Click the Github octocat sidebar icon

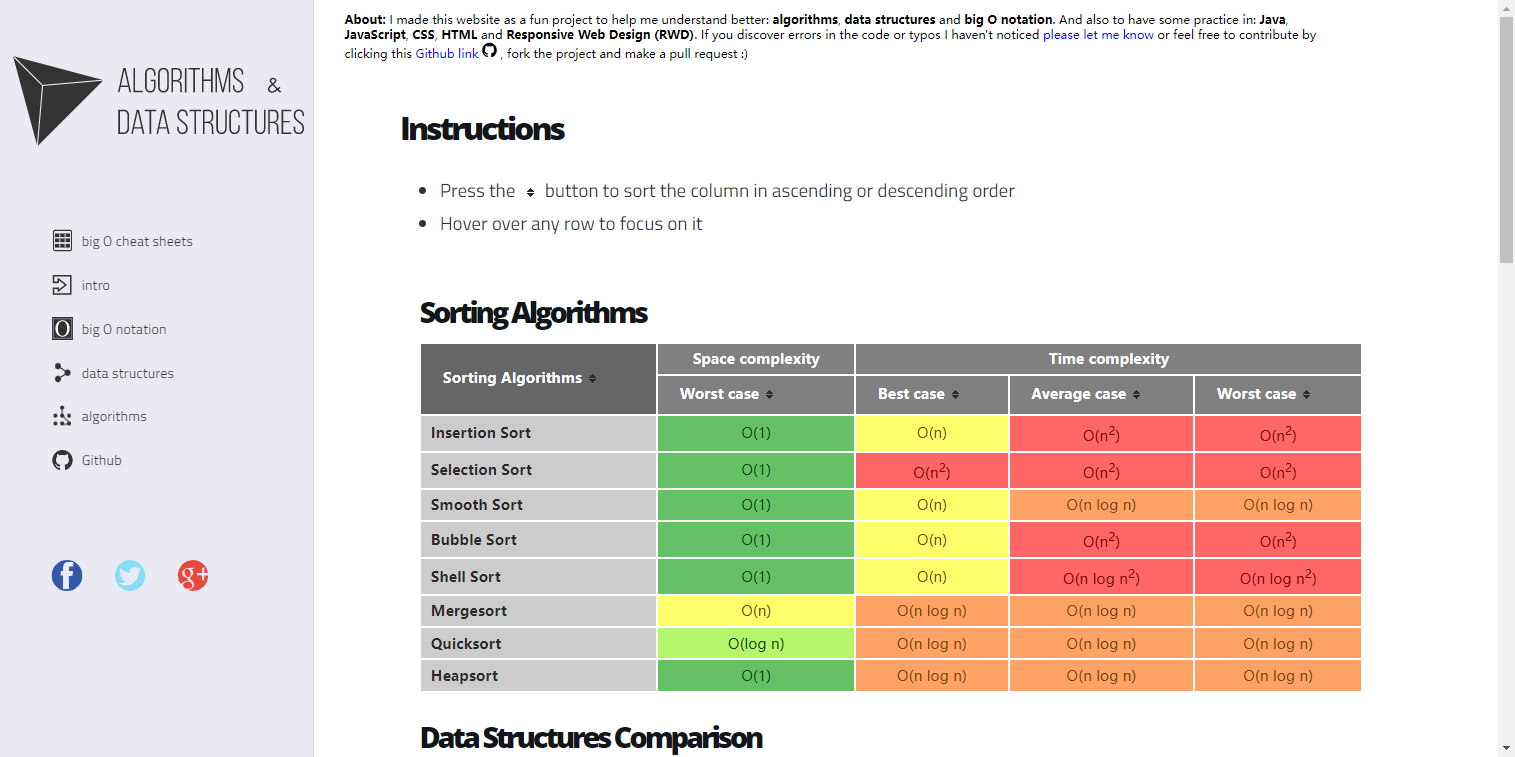pyautogui.click(x=62, y=460)
